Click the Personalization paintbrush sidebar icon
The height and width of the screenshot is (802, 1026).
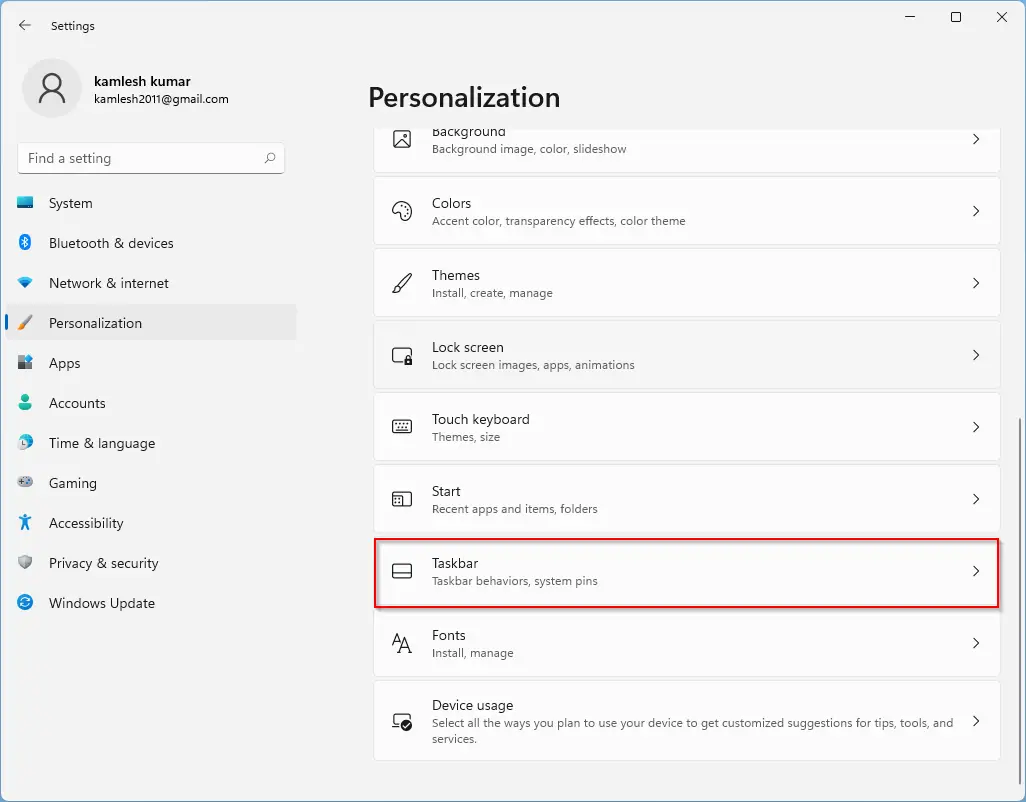25,323
